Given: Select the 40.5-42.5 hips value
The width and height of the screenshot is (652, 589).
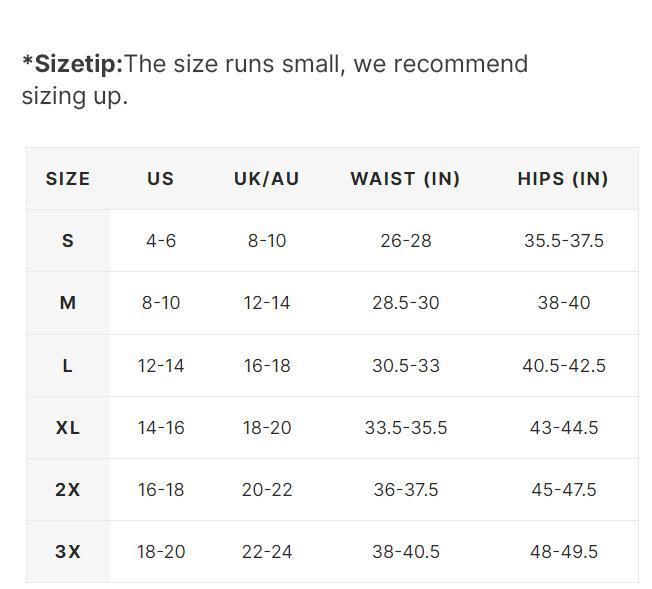Looking at the screenshot, I should click(564, 366).
